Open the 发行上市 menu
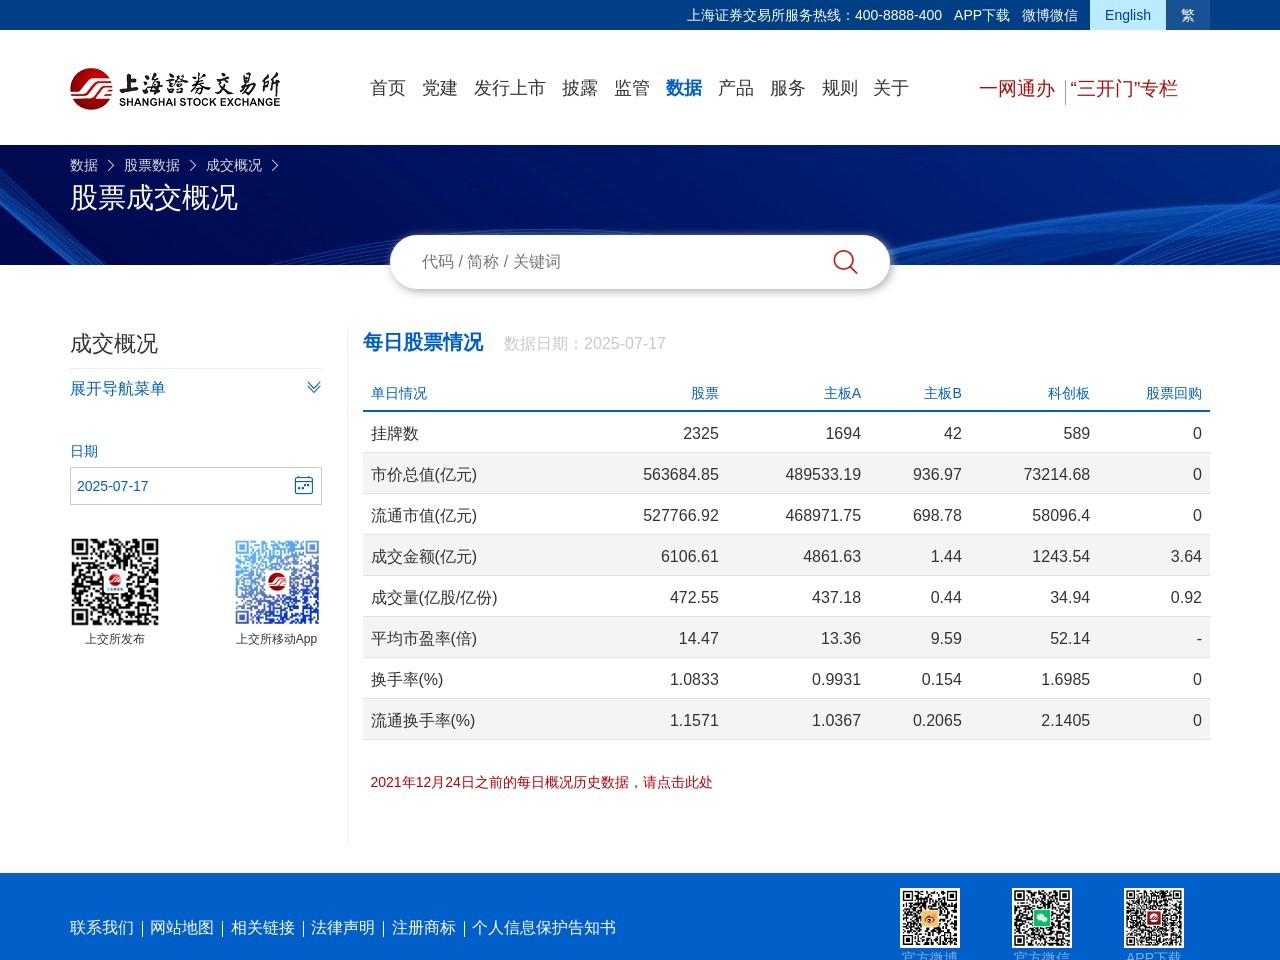Image resolution: width=1280 pixels, height=960 pixels. 510,88
